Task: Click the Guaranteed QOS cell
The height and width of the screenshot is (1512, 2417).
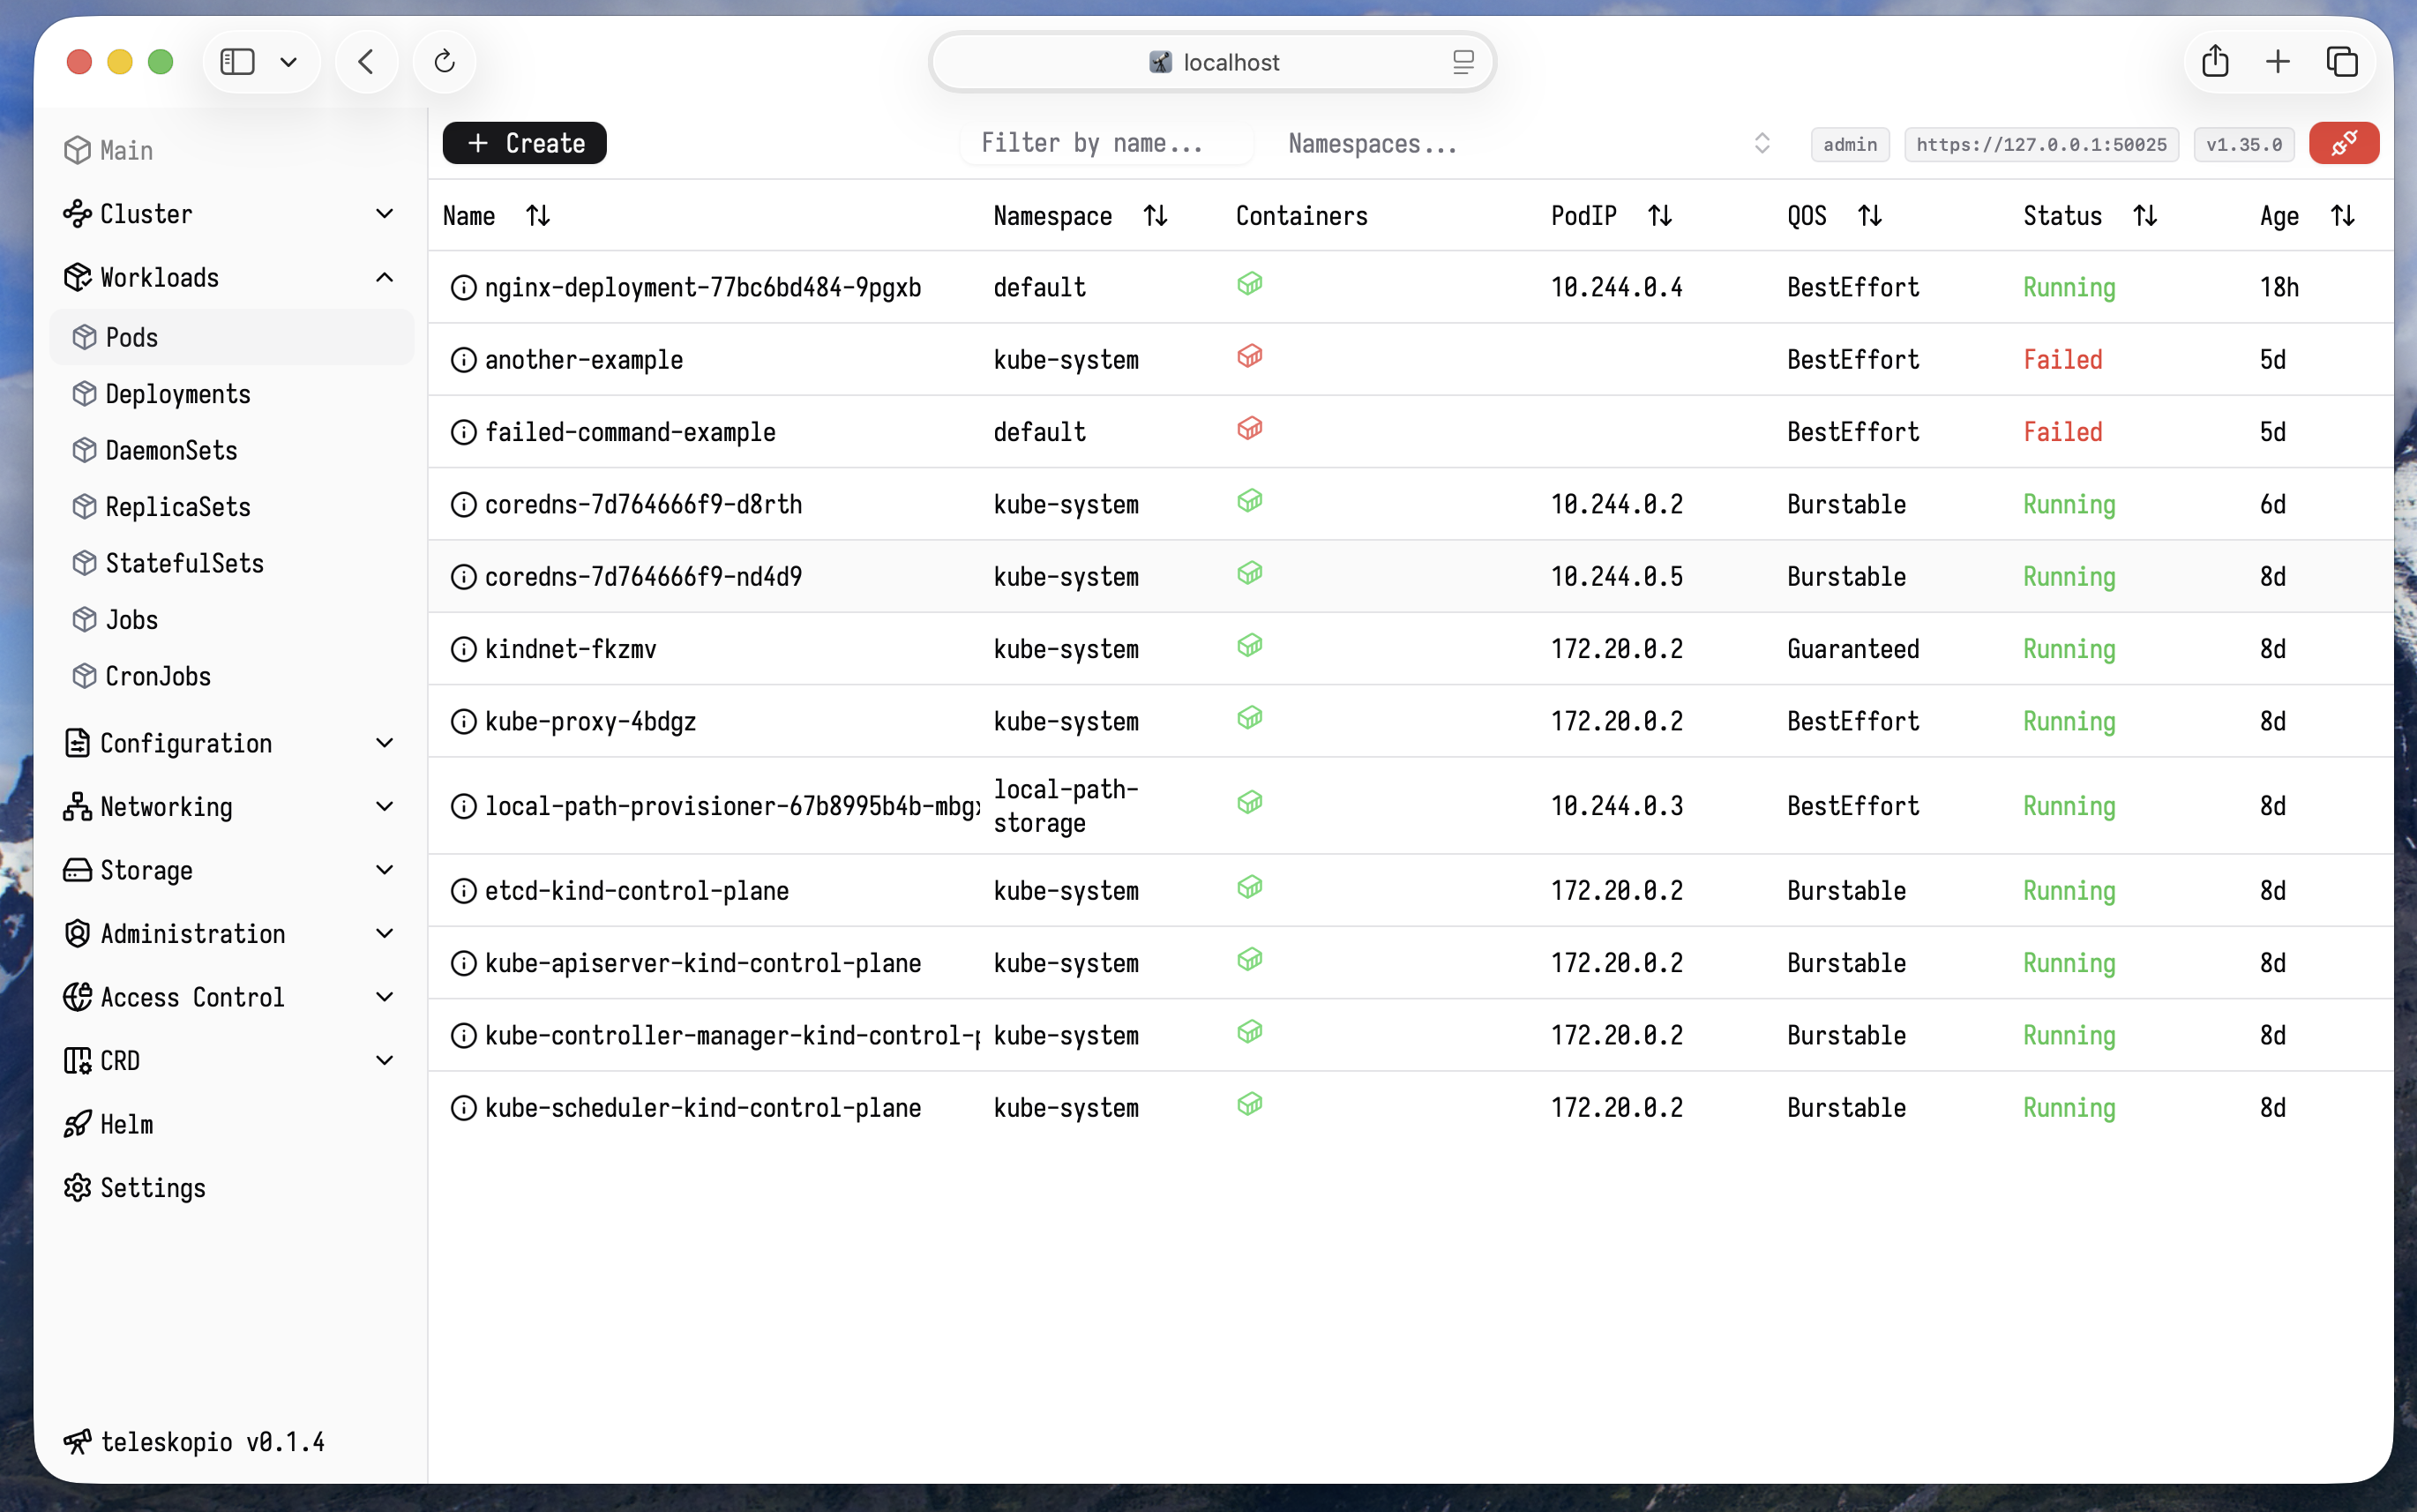Action: (1853, 650)
